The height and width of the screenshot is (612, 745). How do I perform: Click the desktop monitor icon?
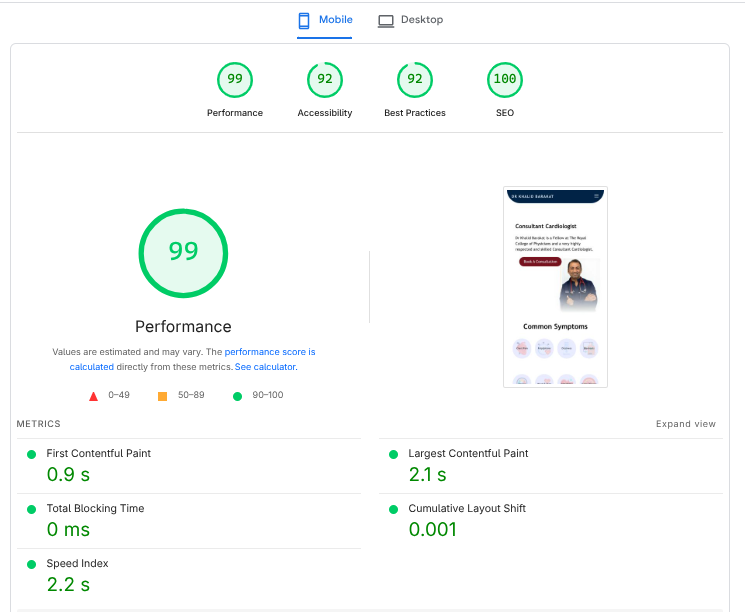[x=385, y=20]
